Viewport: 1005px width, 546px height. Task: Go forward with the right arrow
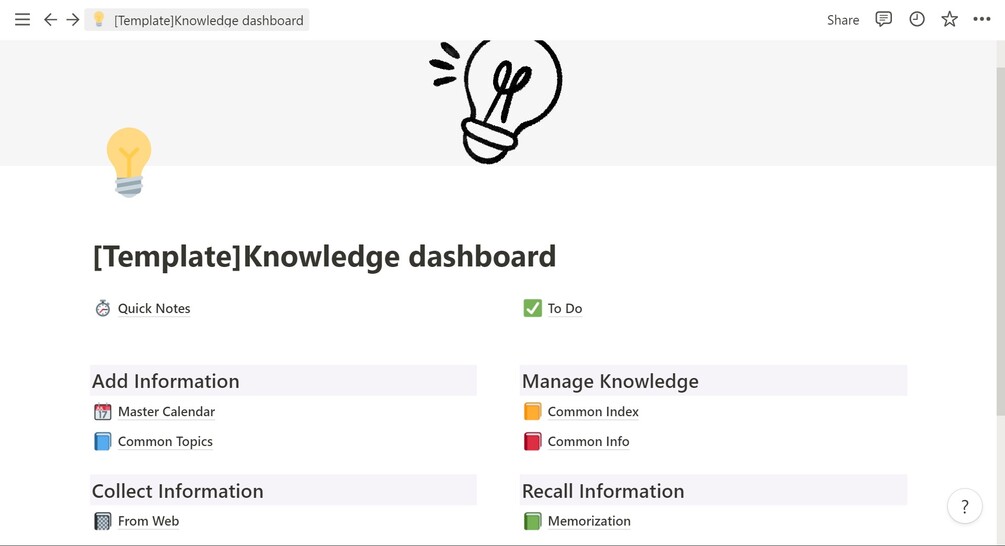(x=72, y=20)
